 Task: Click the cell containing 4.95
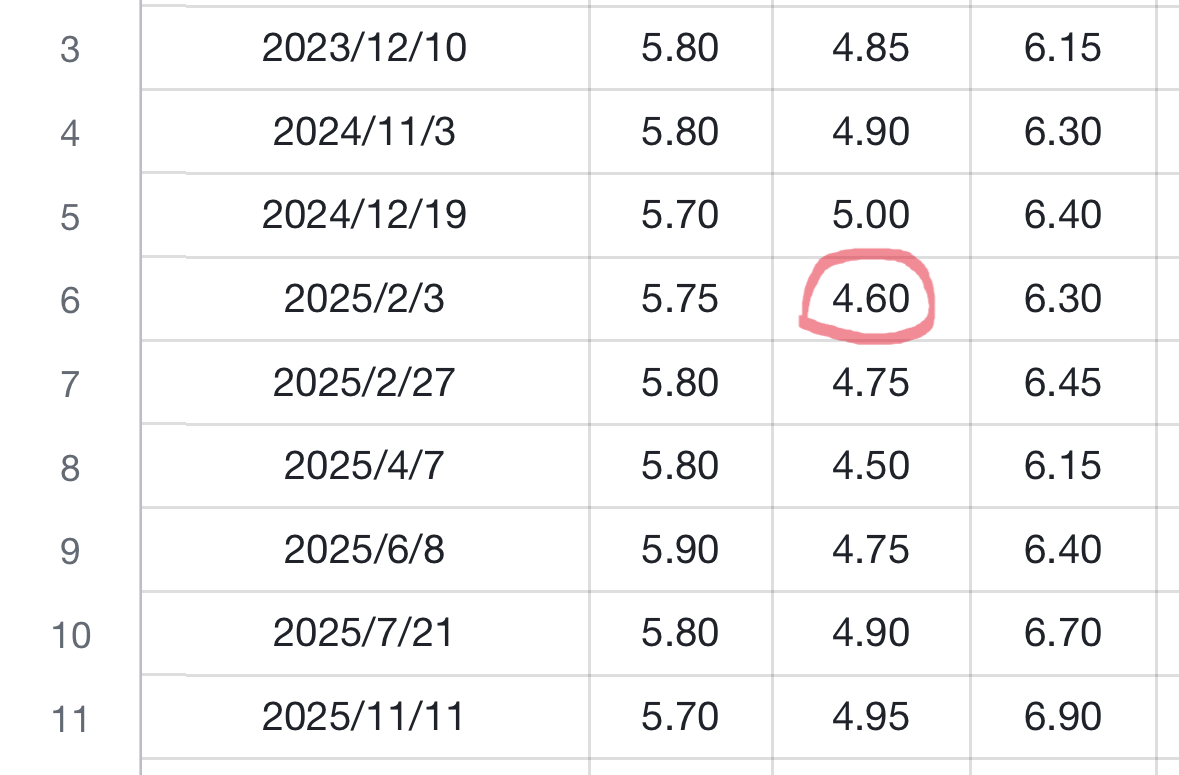[870, 717]
